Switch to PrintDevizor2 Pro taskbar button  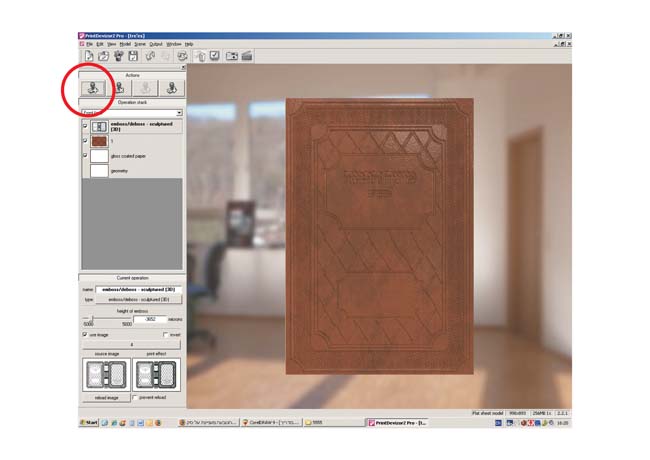(x=397, y=423)
